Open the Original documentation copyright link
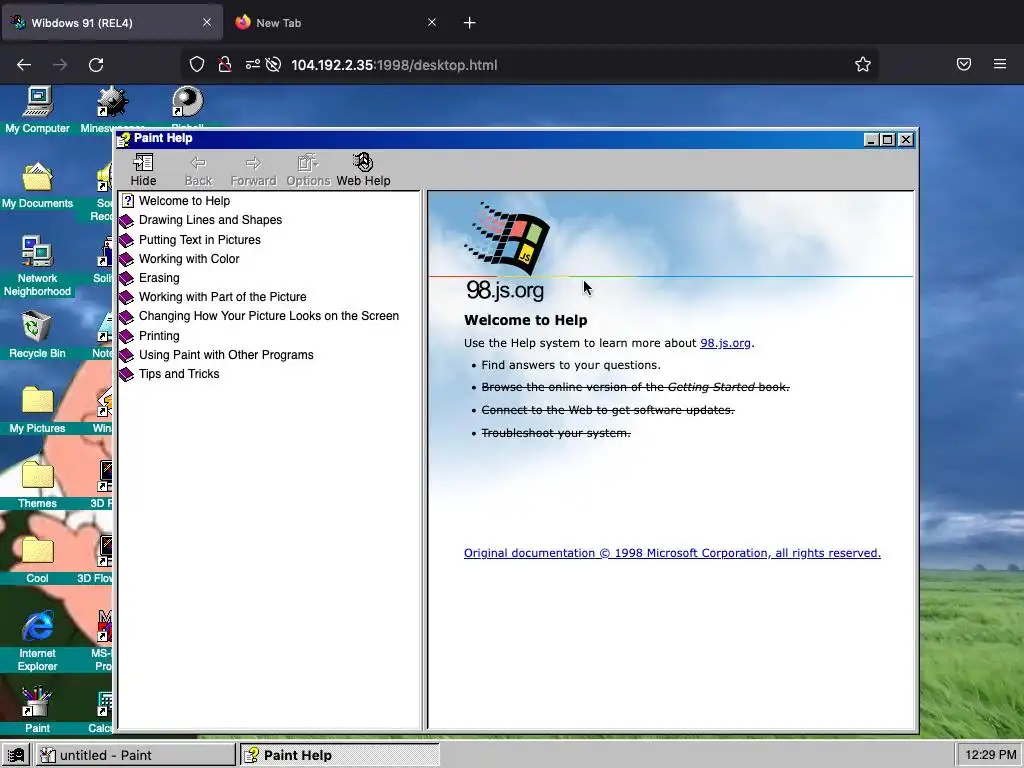This screenshot has height=768, width=1024. click(x=672, y=553)
